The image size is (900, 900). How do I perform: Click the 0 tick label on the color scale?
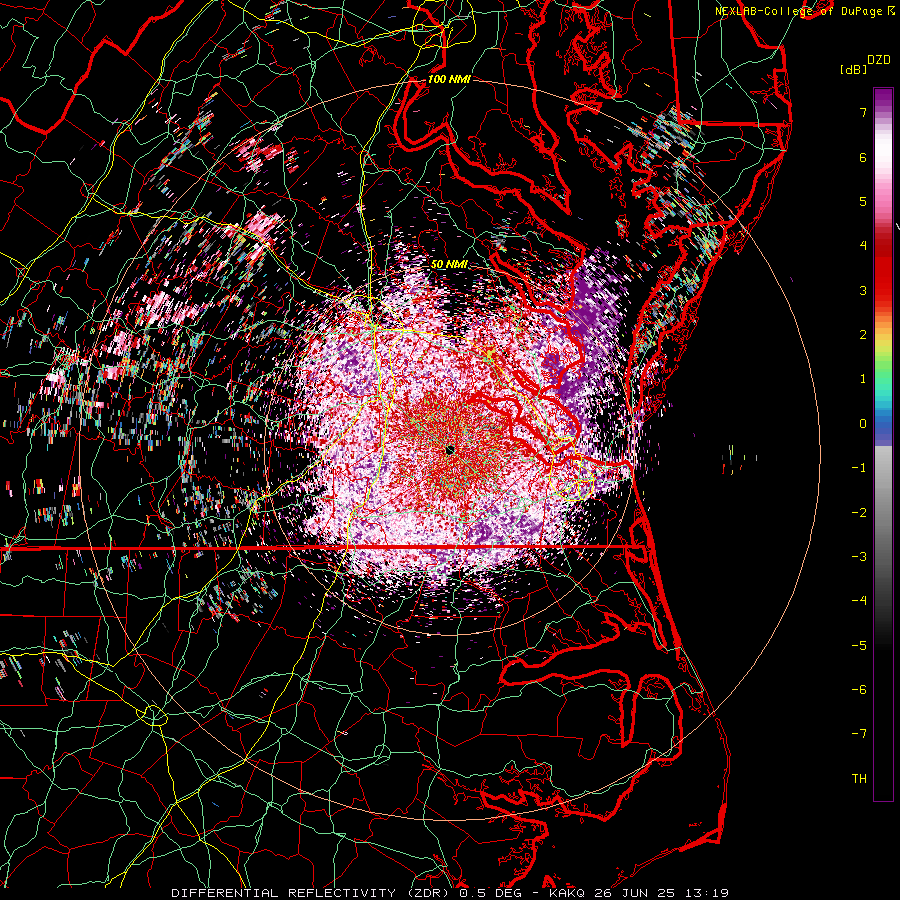tap(863, 424)
